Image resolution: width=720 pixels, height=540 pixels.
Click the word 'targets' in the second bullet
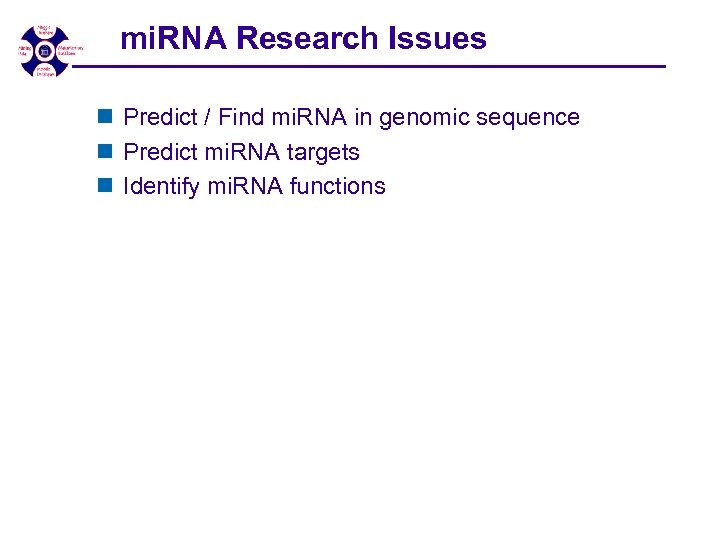pos(322,153)
